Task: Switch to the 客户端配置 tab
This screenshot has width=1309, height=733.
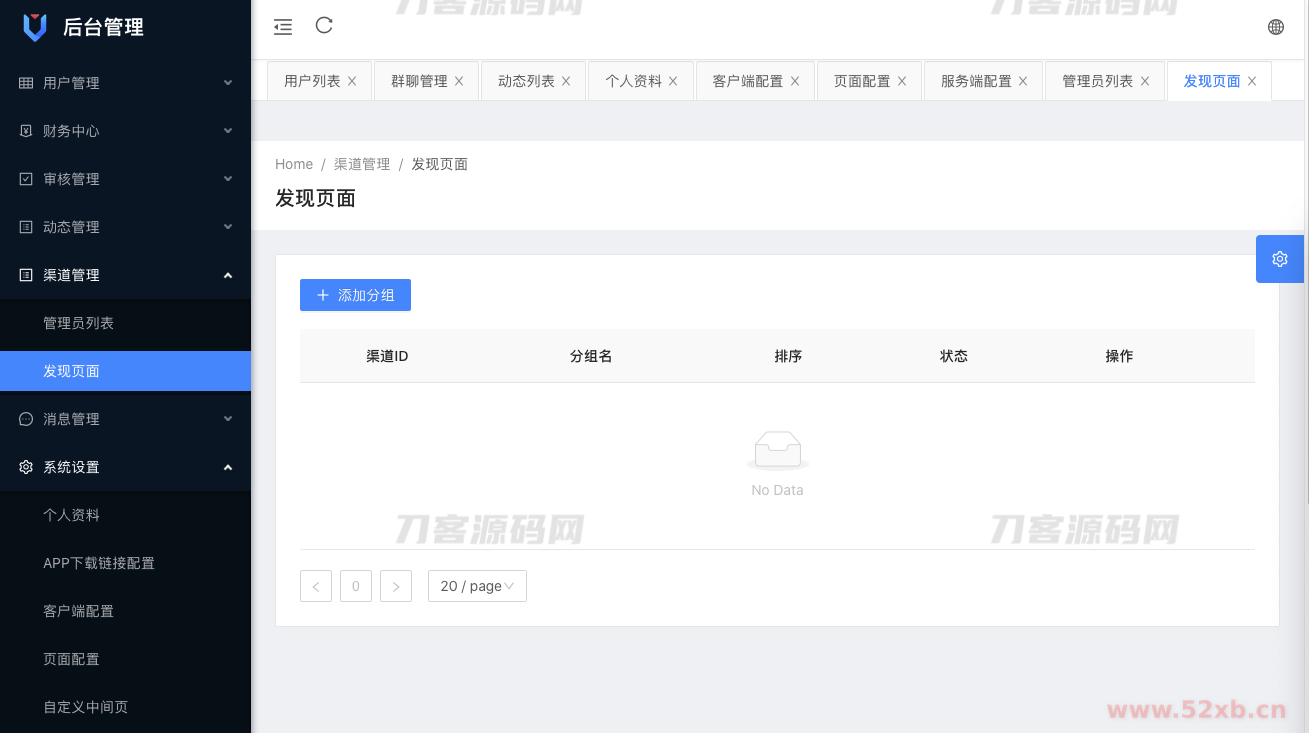Action: tap(748, 80)
